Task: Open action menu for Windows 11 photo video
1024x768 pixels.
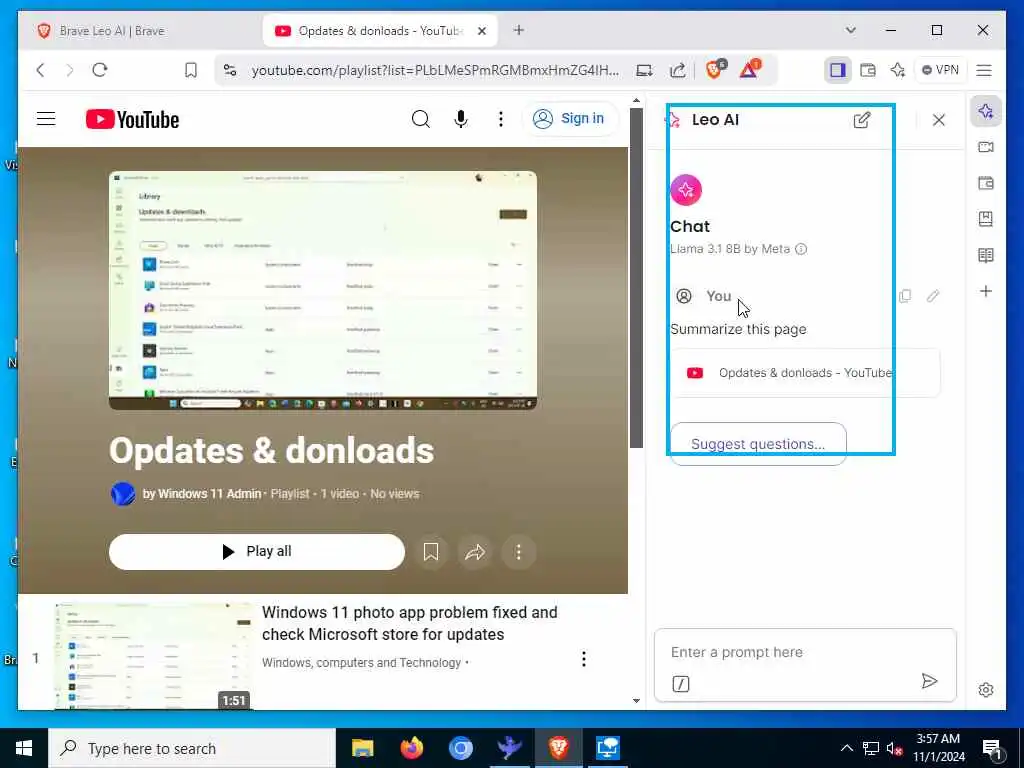Action: [x=584, y=659]
